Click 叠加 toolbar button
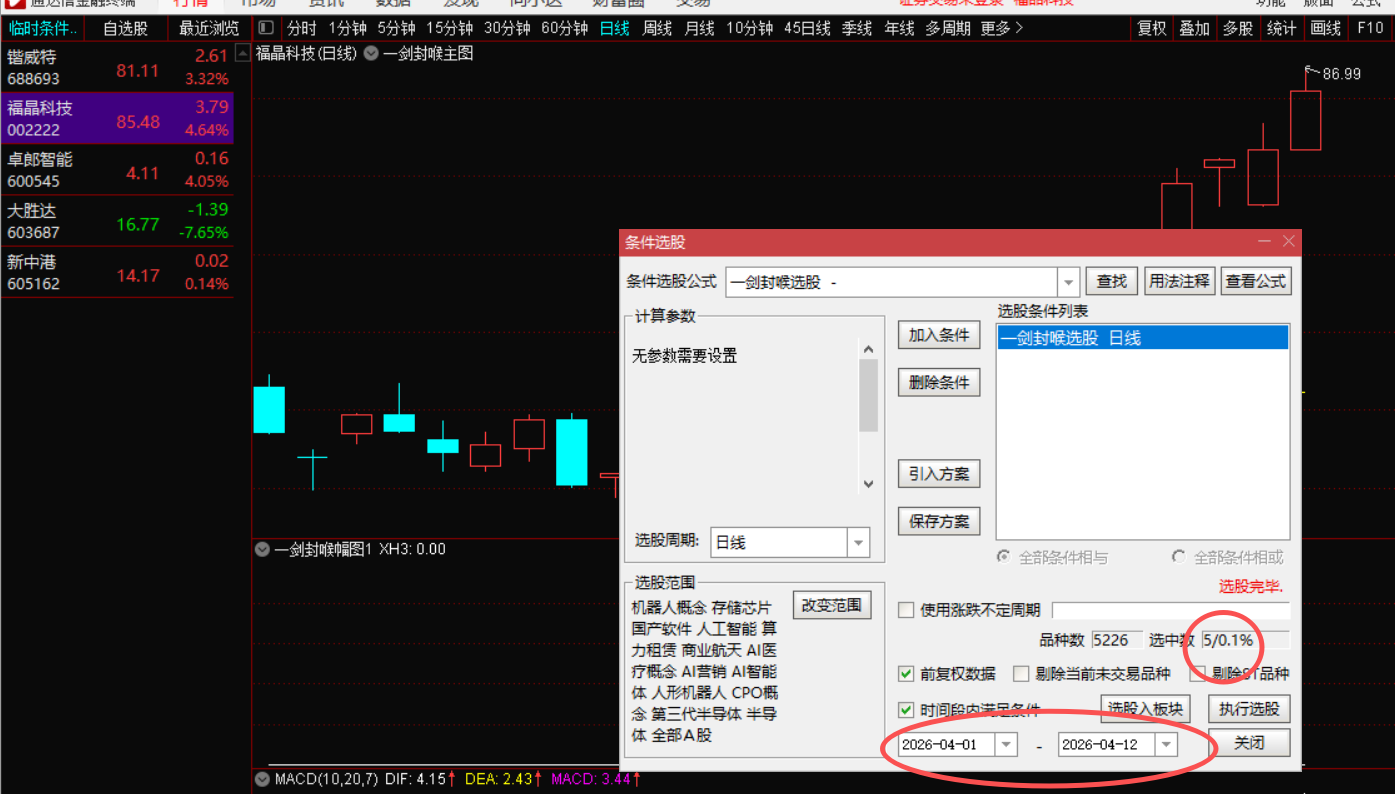 click(1195, 29)
